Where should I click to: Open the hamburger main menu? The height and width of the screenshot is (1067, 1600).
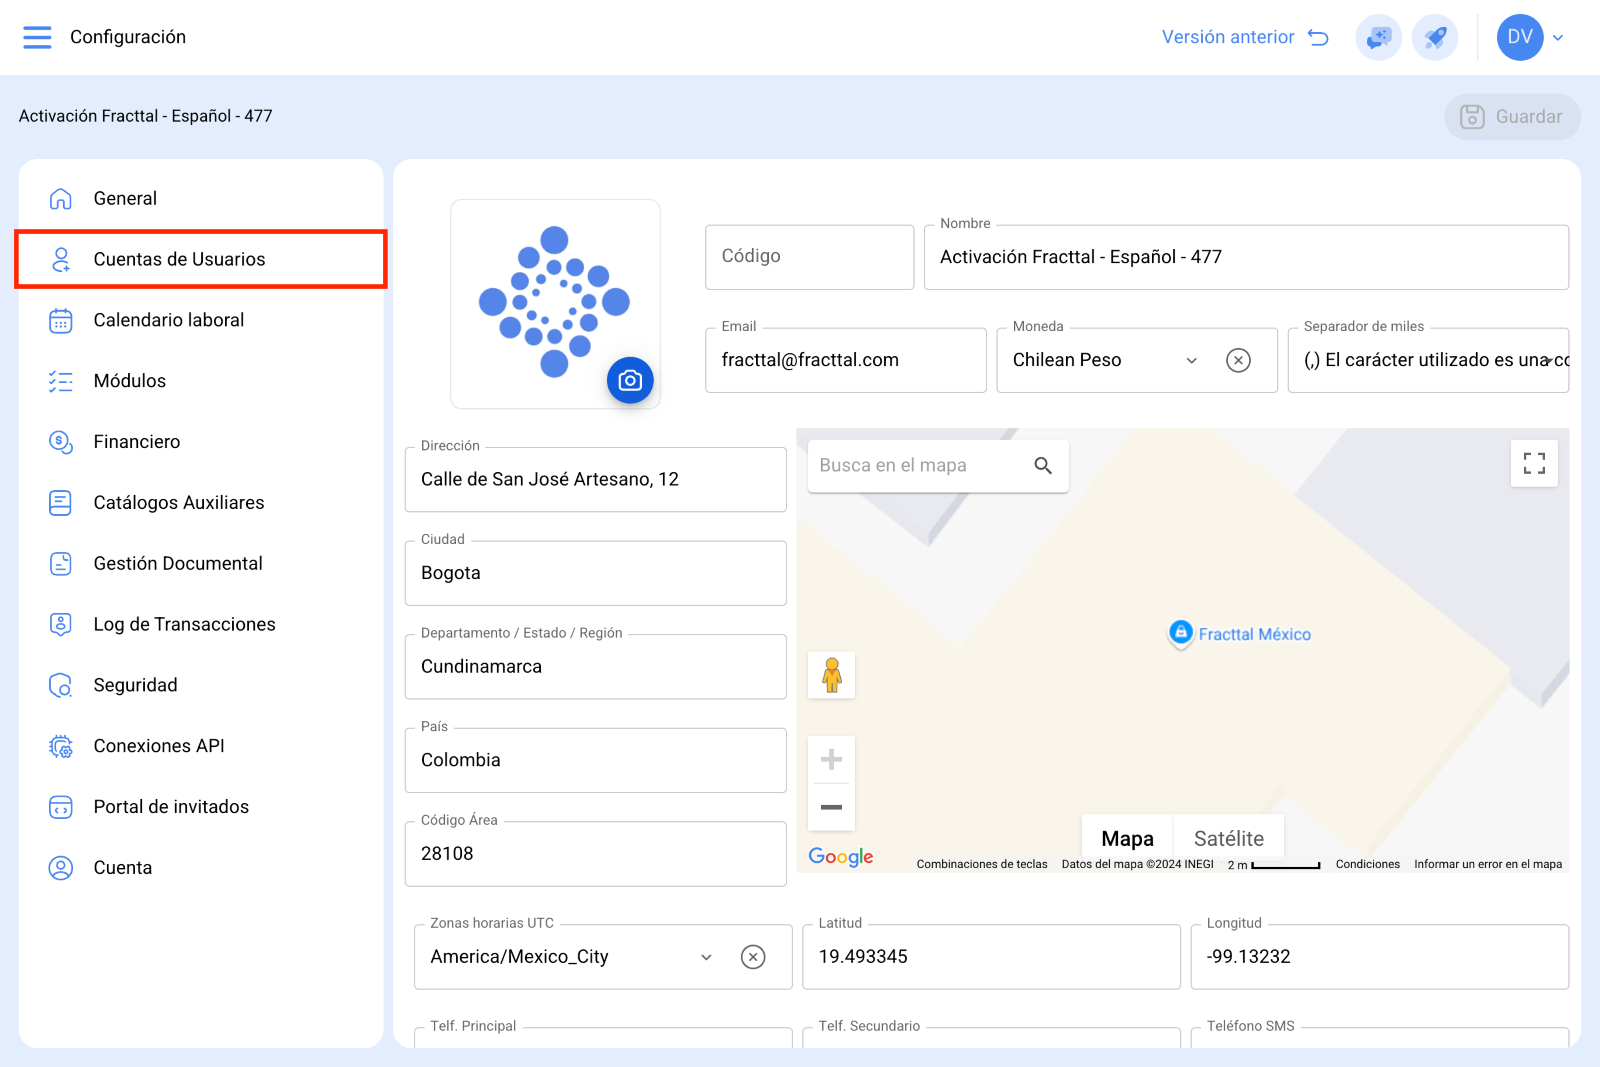pos(37,37)
